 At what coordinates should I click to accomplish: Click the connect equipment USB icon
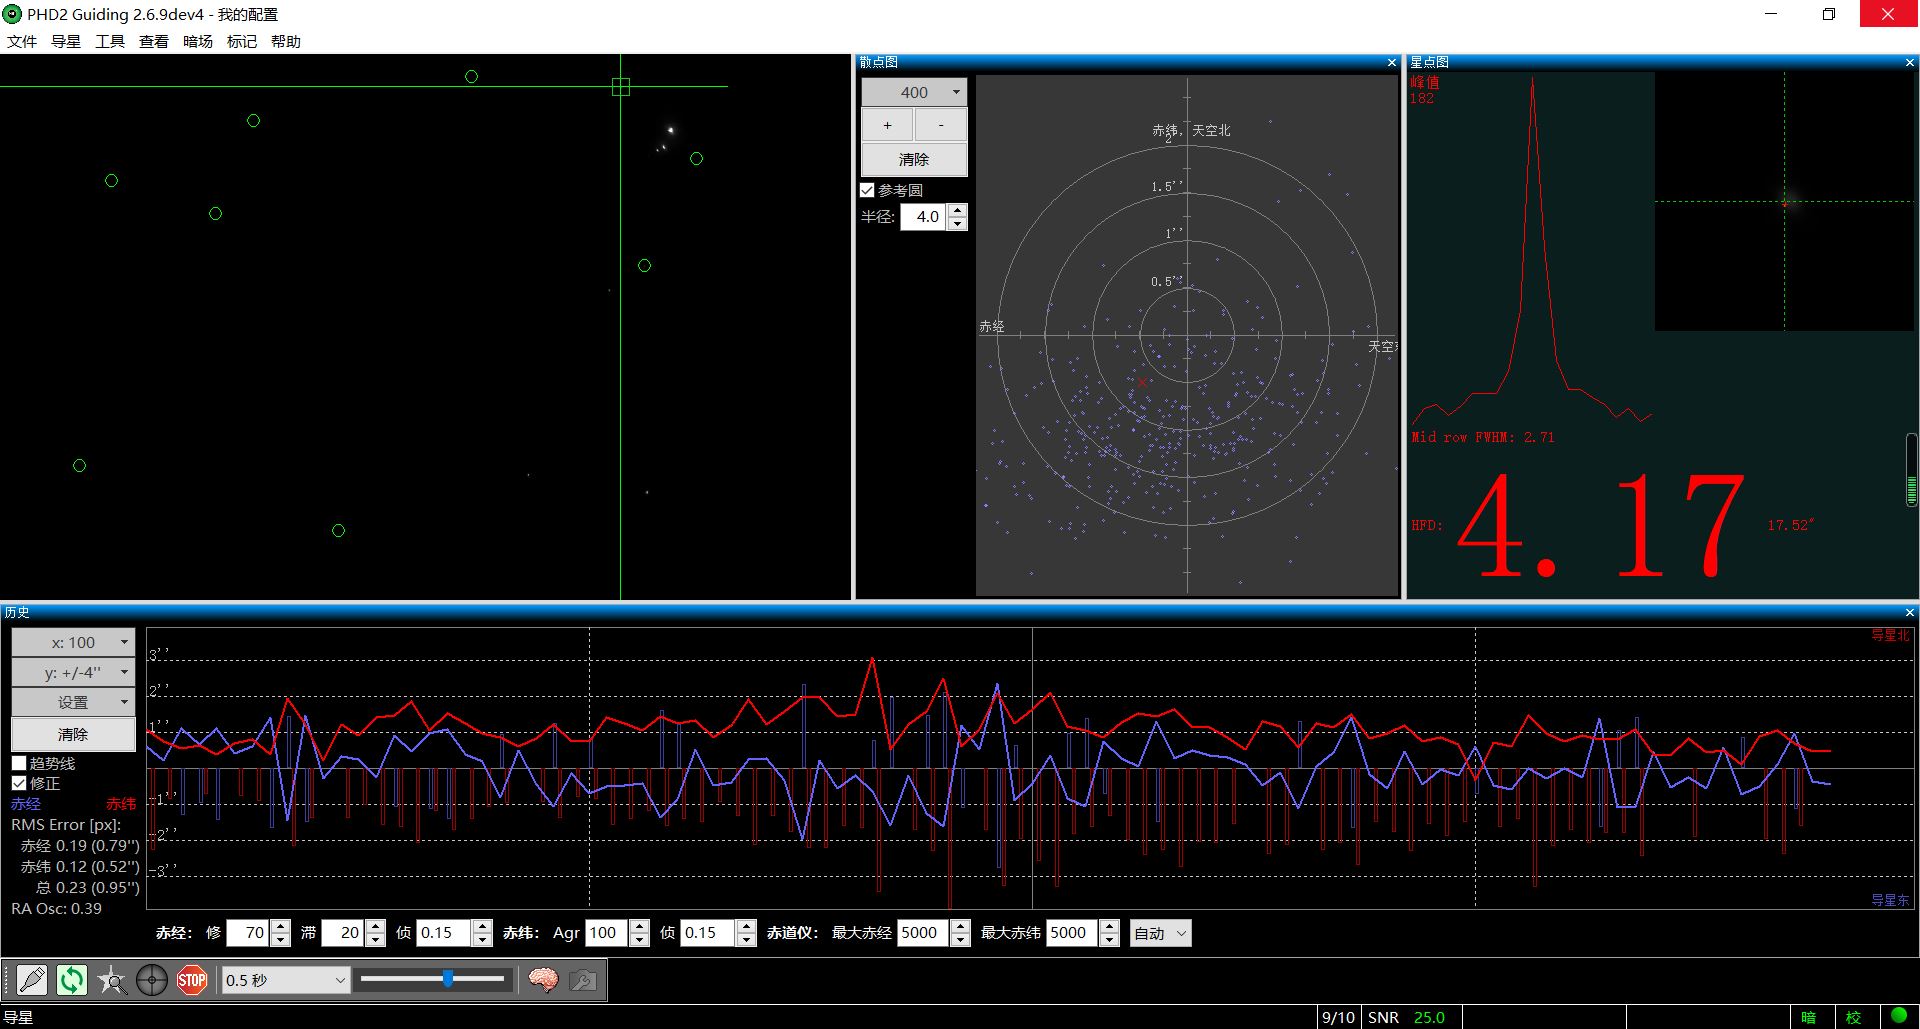[32, 980]
